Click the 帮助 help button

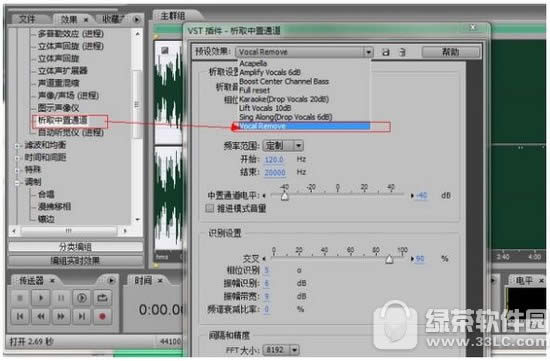click(451, 52)
